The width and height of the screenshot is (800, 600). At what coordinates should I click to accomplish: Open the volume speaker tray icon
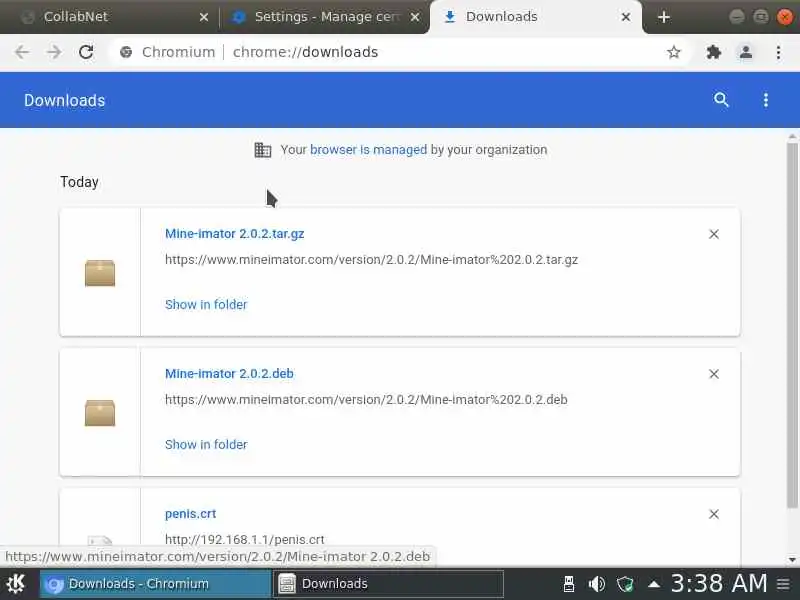pyautogui.click(x=596, y=584)
